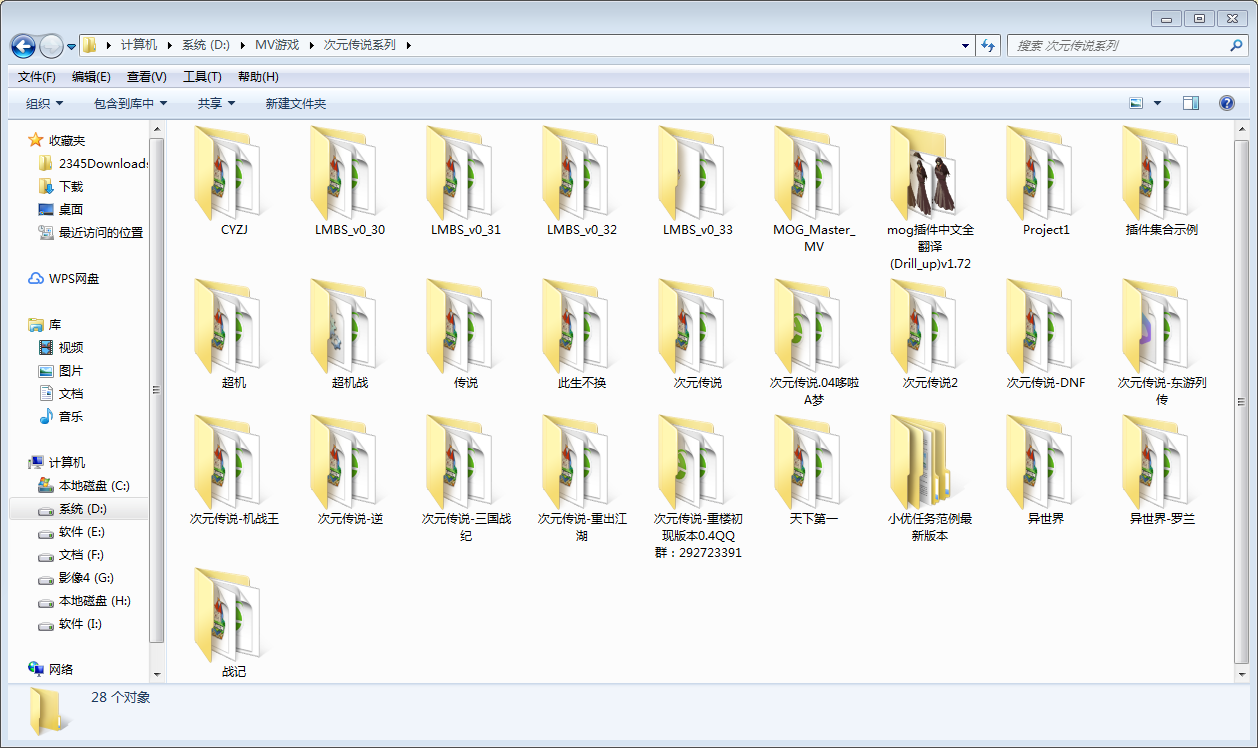Open the view options dropdown arrow

tap(1158, 103)
